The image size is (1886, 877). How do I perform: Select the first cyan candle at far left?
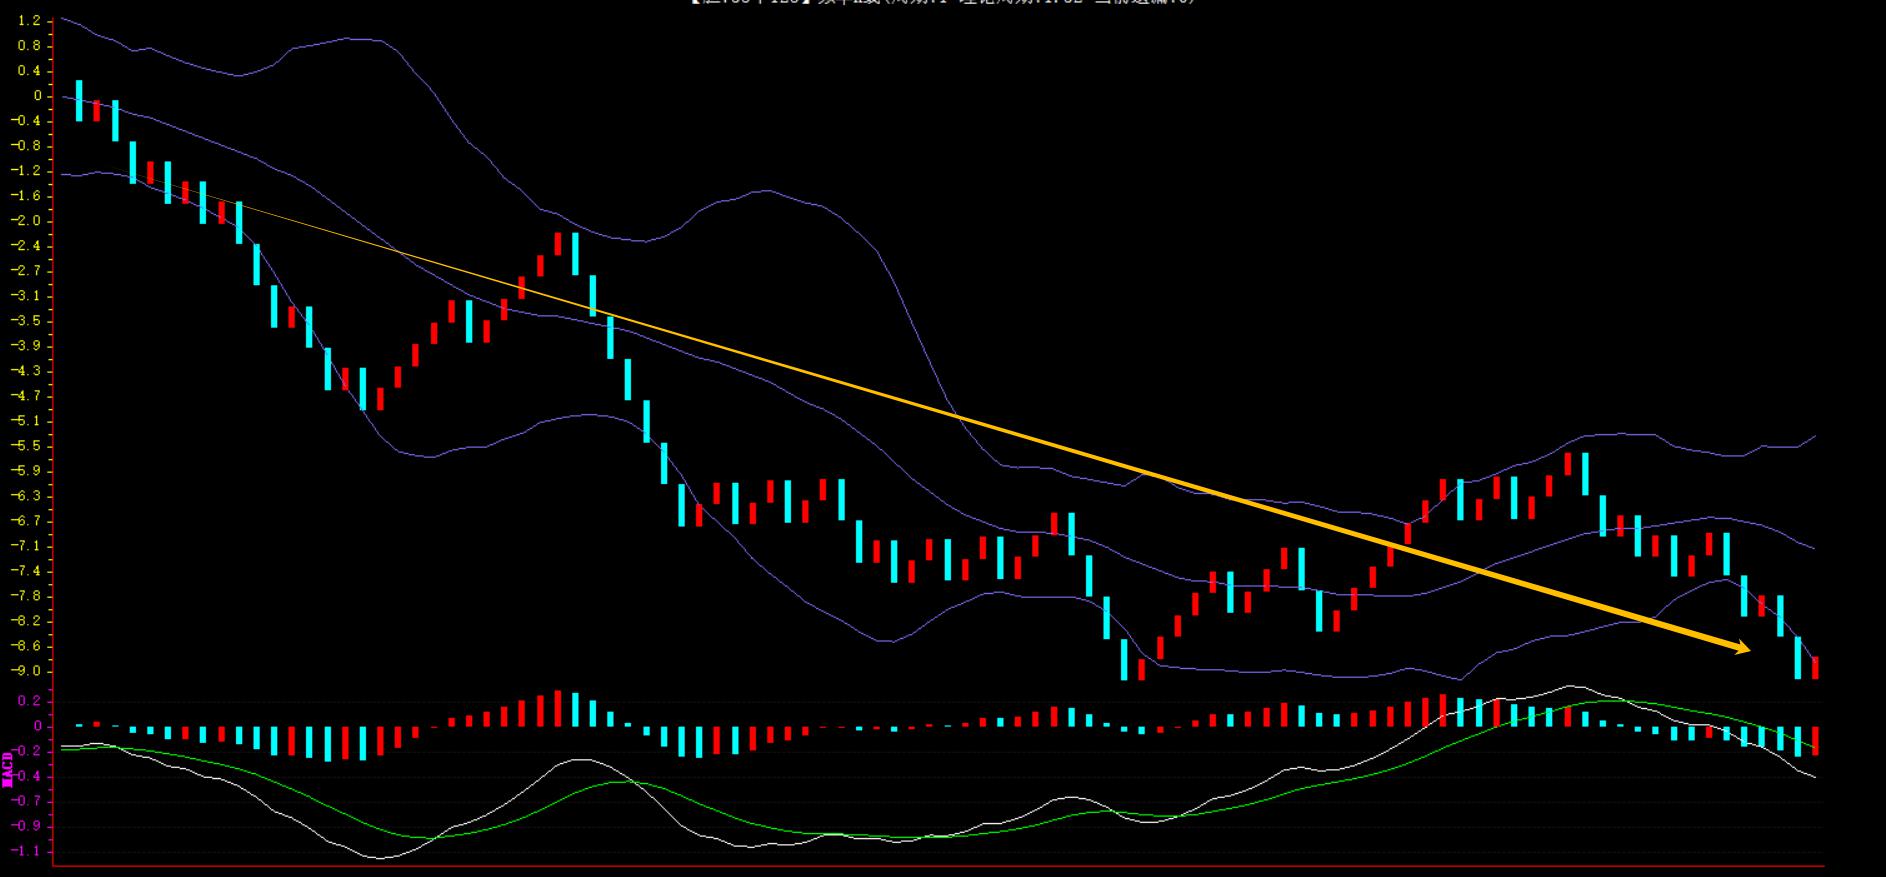(x=79, y=100)
